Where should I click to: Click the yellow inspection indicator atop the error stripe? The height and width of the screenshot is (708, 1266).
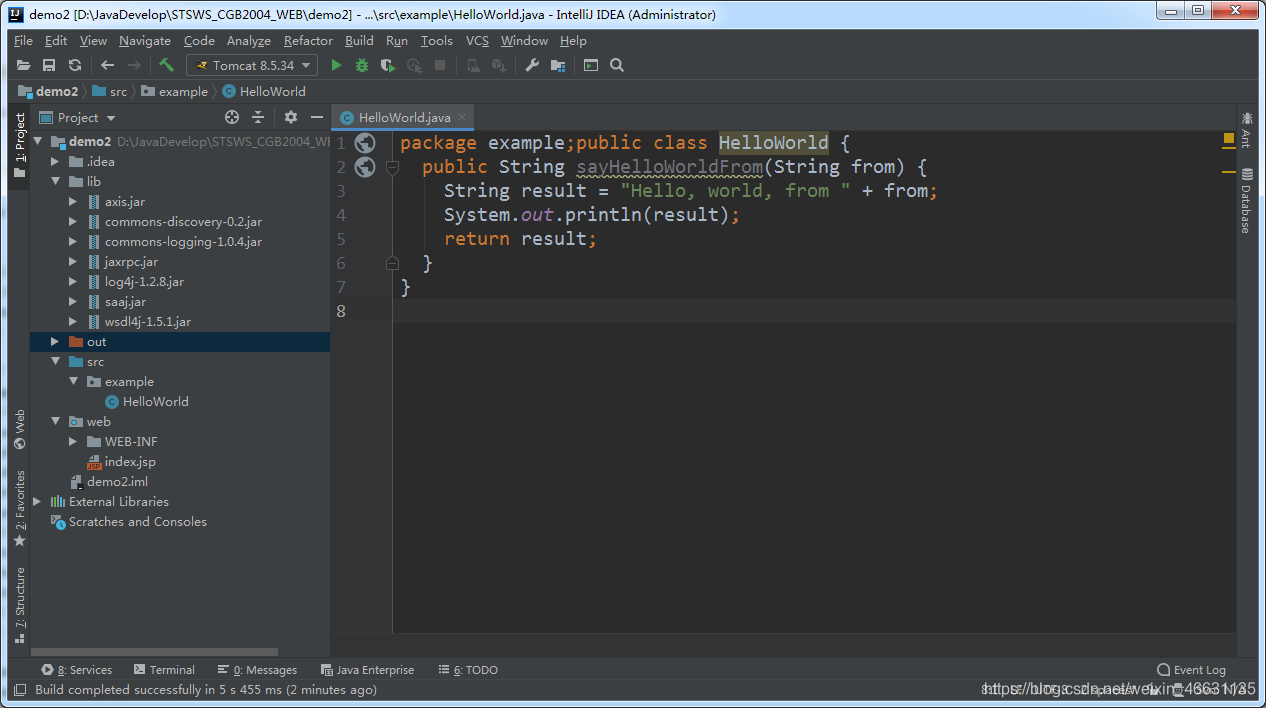tap(1228, 140)
